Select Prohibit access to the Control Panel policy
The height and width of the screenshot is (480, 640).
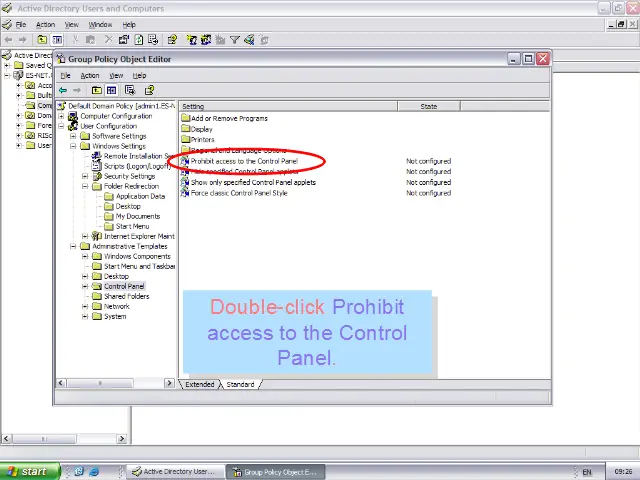[x=244, y=161]
